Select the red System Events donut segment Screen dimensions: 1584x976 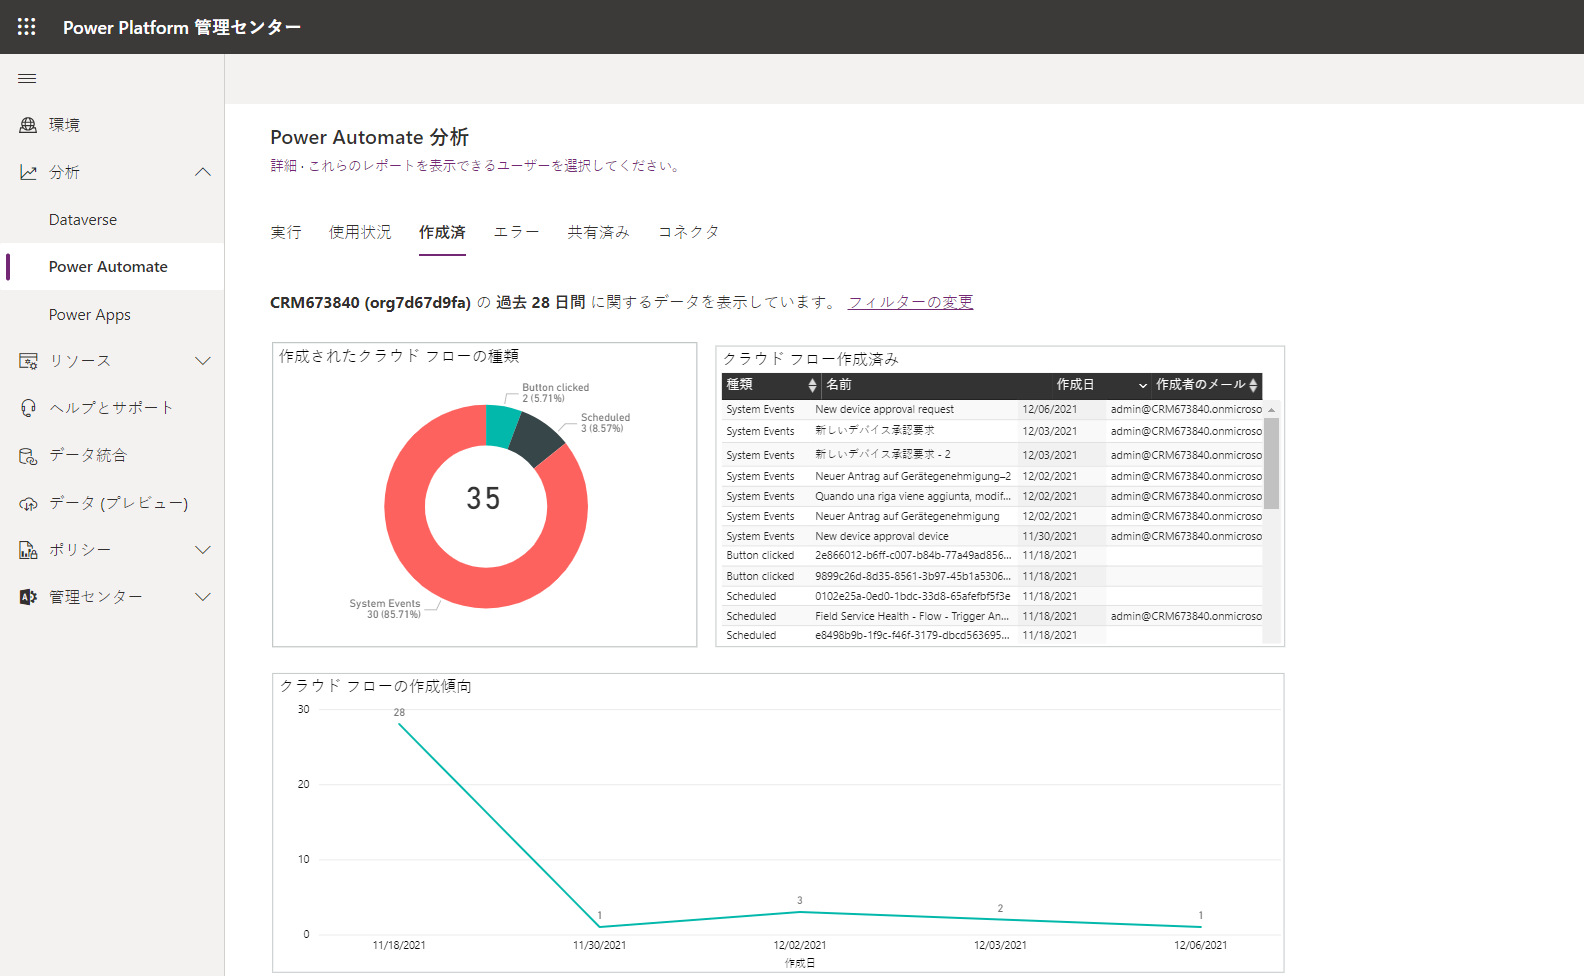(x=486, y=590)
